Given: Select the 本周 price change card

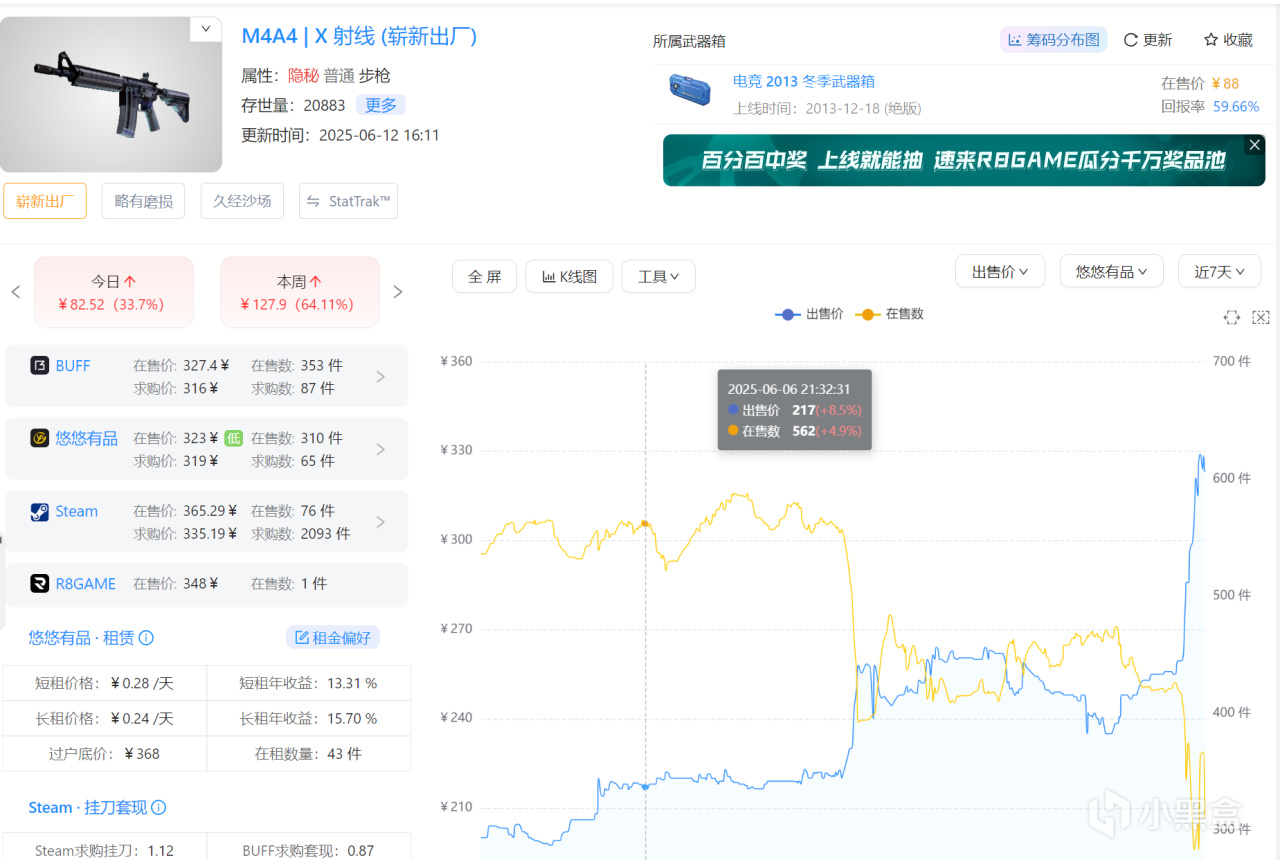Looking at the screenshot, I should (x=300, y=292).
